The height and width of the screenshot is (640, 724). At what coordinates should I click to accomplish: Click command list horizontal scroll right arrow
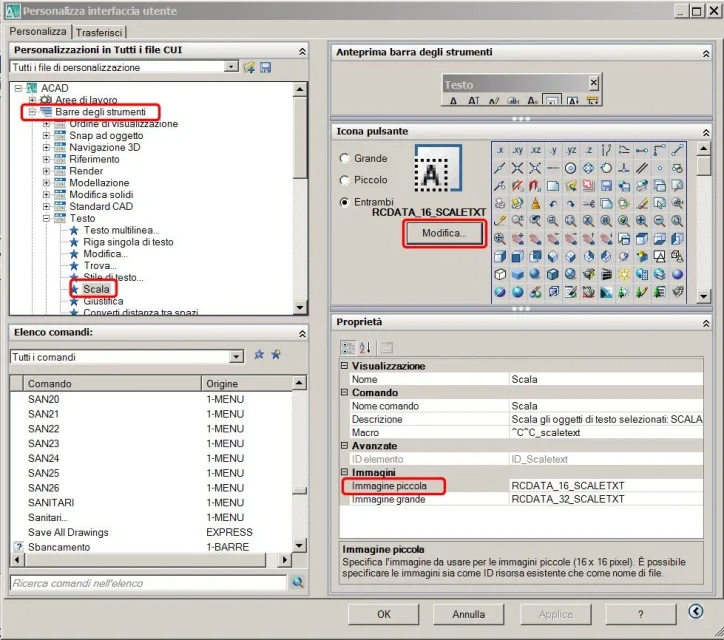[284, 560]
